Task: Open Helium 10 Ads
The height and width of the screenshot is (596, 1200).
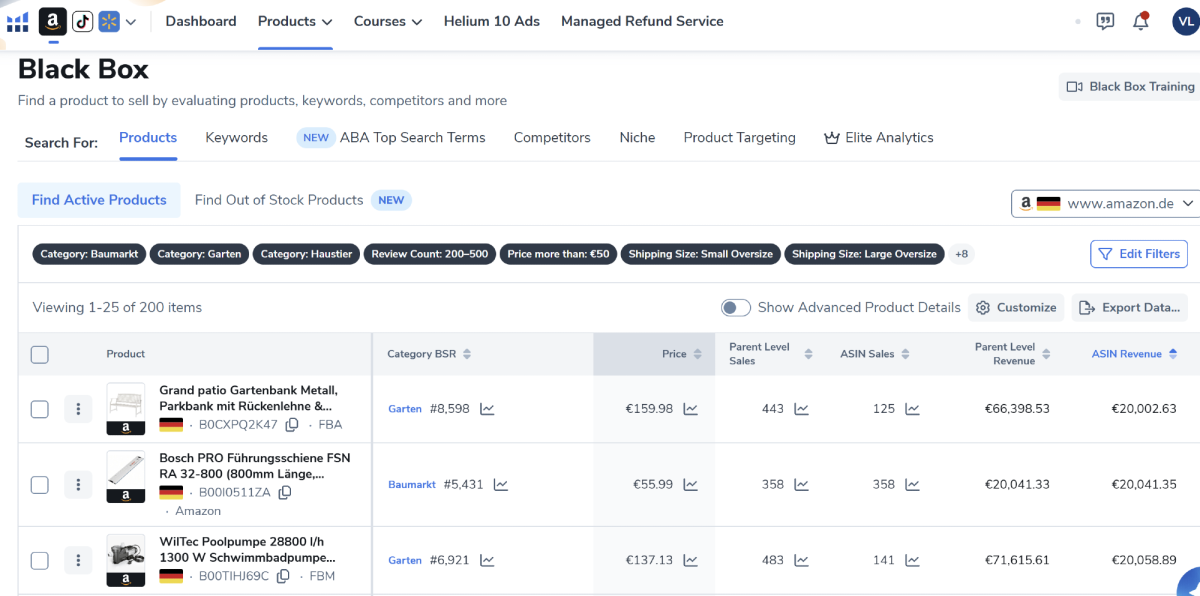Action: click(x=492, y=21)
